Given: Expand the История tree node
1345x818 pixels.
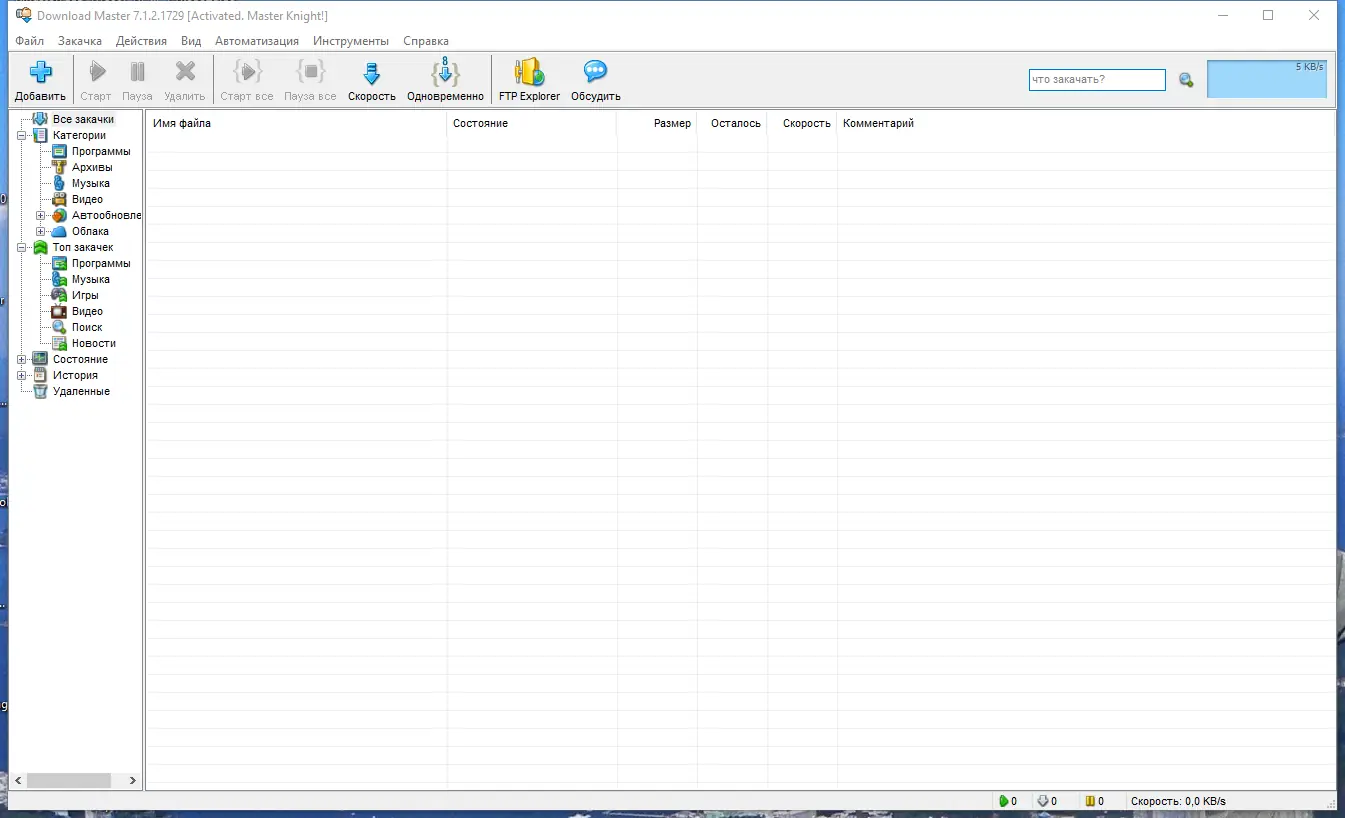Looking at the screenshot, I should click(x=22, y=376).
